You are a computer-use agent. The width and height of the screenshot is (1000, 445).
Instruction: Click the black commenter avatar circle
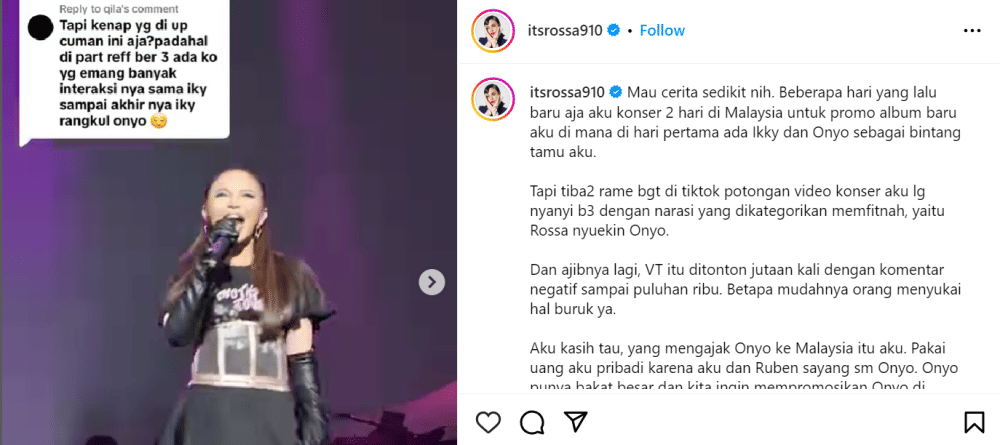point(41,27)
